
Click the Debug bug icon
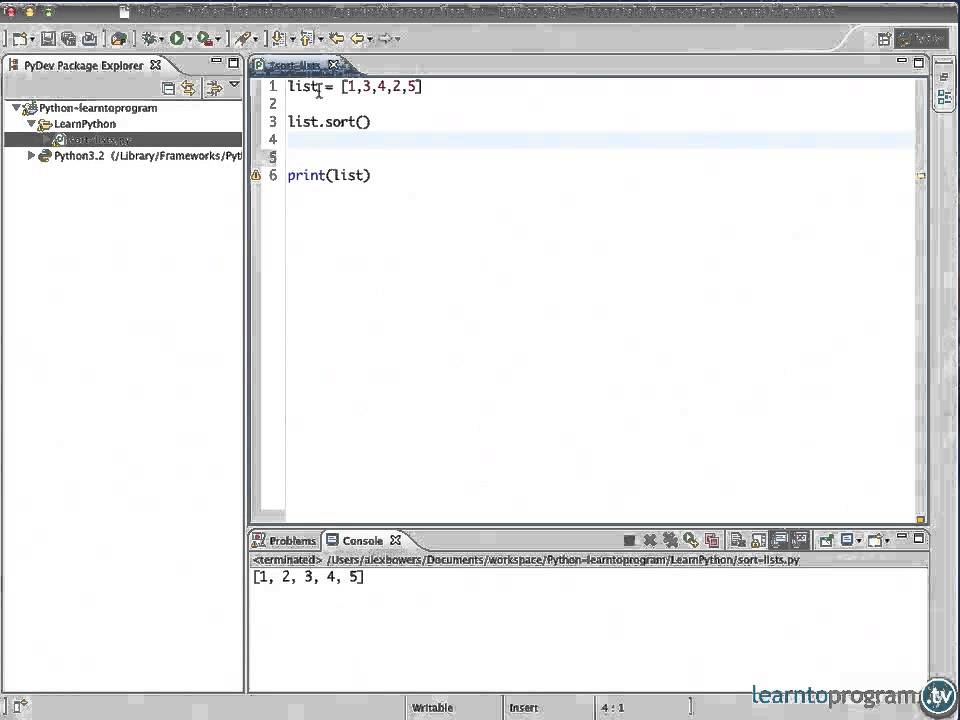149,39
